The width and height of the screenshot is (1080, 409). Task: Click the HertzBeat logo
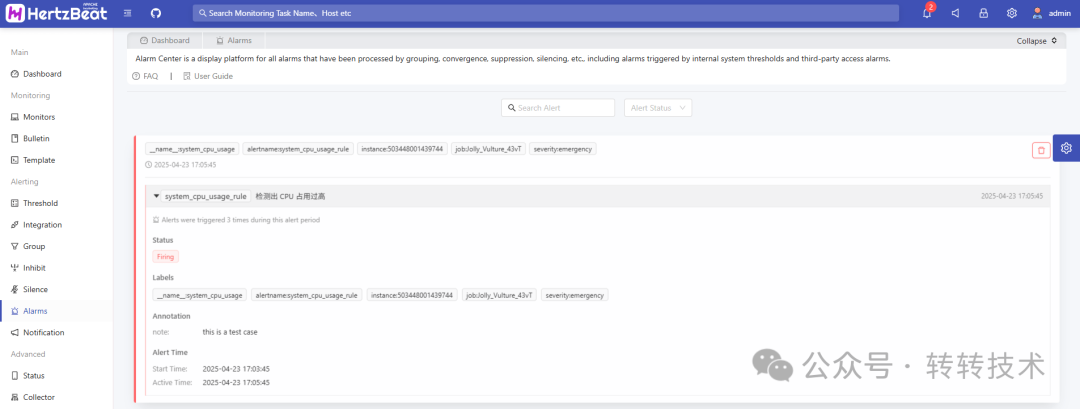click(x=56, y=13)
